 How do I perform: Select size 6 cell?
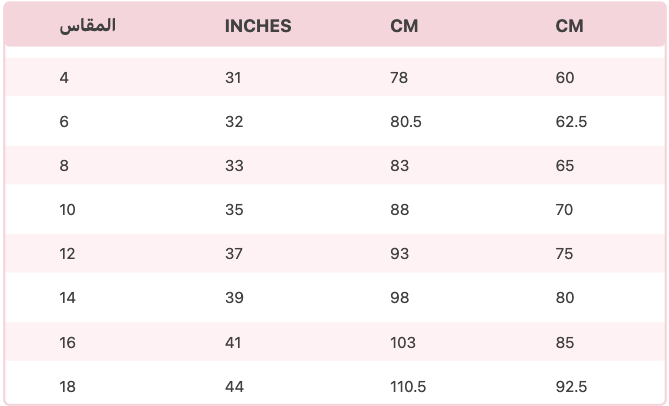[64, 122]
